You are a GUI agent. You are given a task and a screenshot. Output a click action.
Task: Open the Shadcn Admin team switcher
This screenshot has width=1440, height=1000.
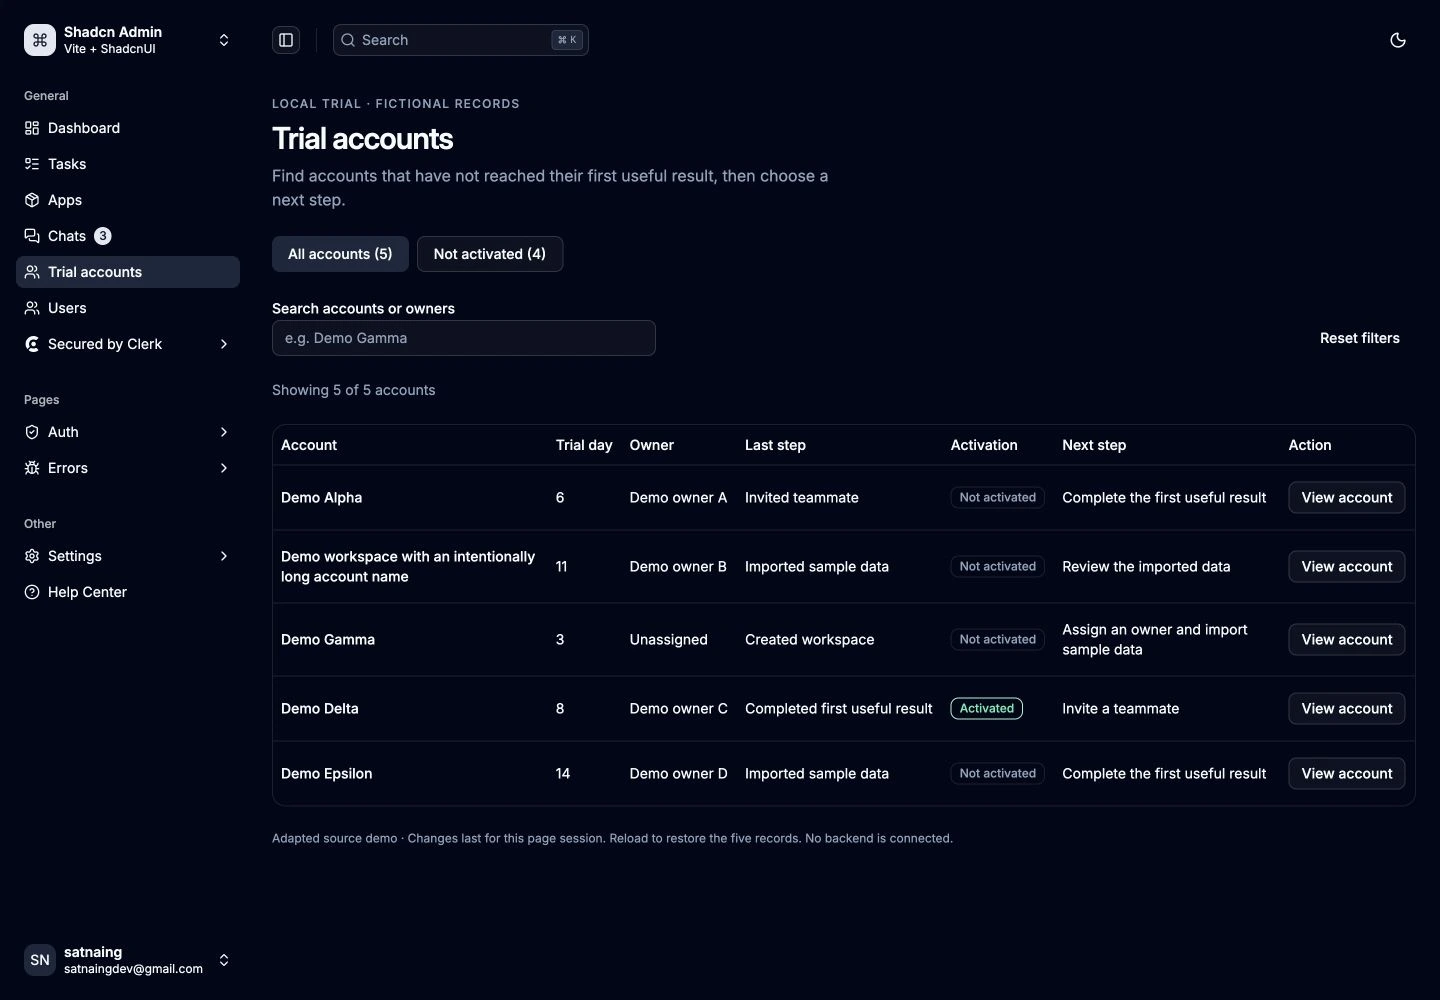point(128,40)
